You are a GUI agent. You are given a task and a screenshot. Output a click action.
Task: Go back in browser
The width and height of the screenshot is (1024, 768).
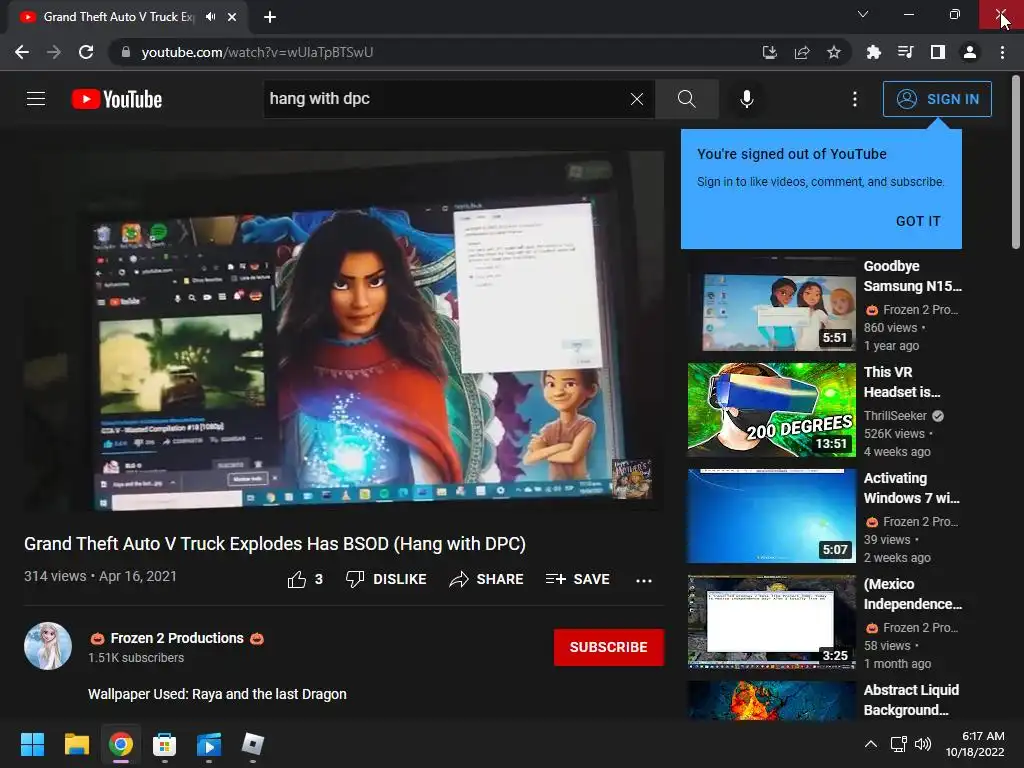[x=22, y=52]
